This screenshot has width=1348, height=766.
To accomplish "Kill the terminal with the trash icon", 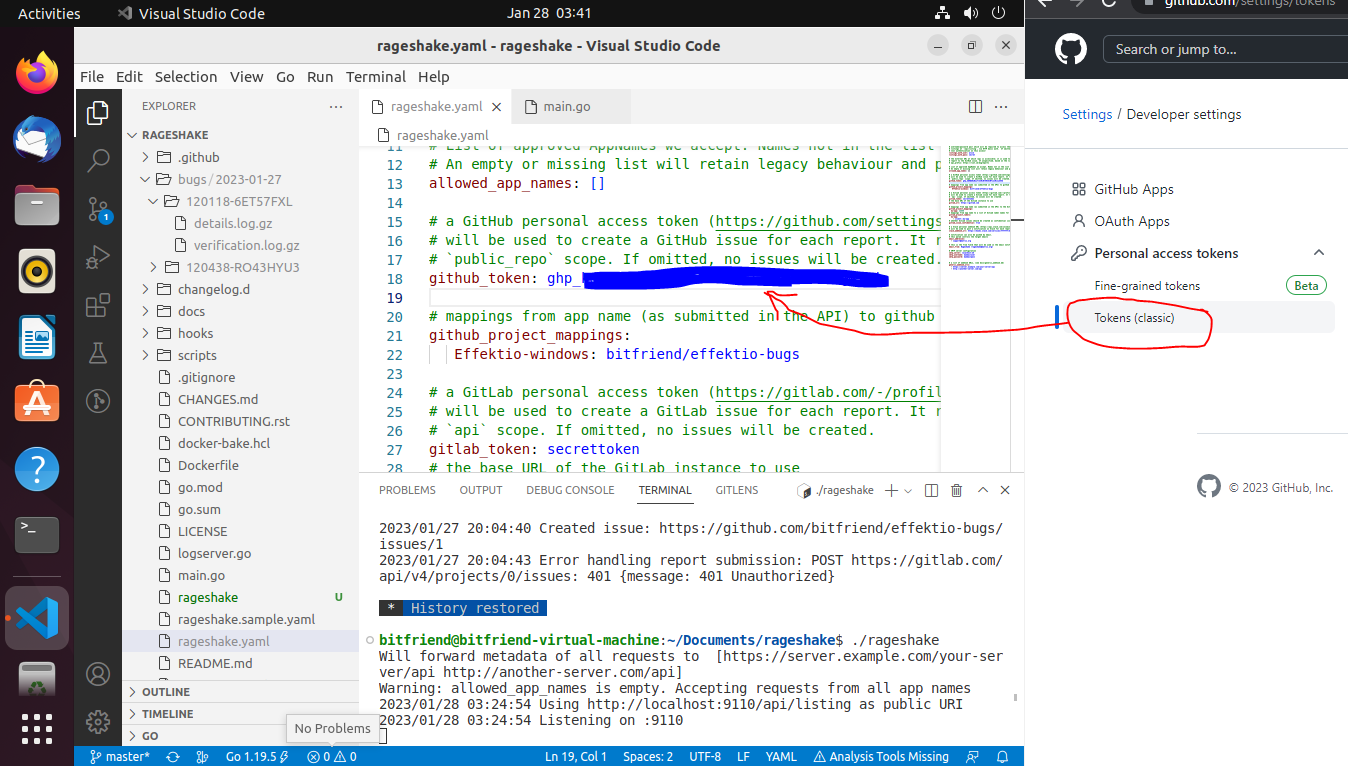I will pyautogui.click(x=956, y=490).
